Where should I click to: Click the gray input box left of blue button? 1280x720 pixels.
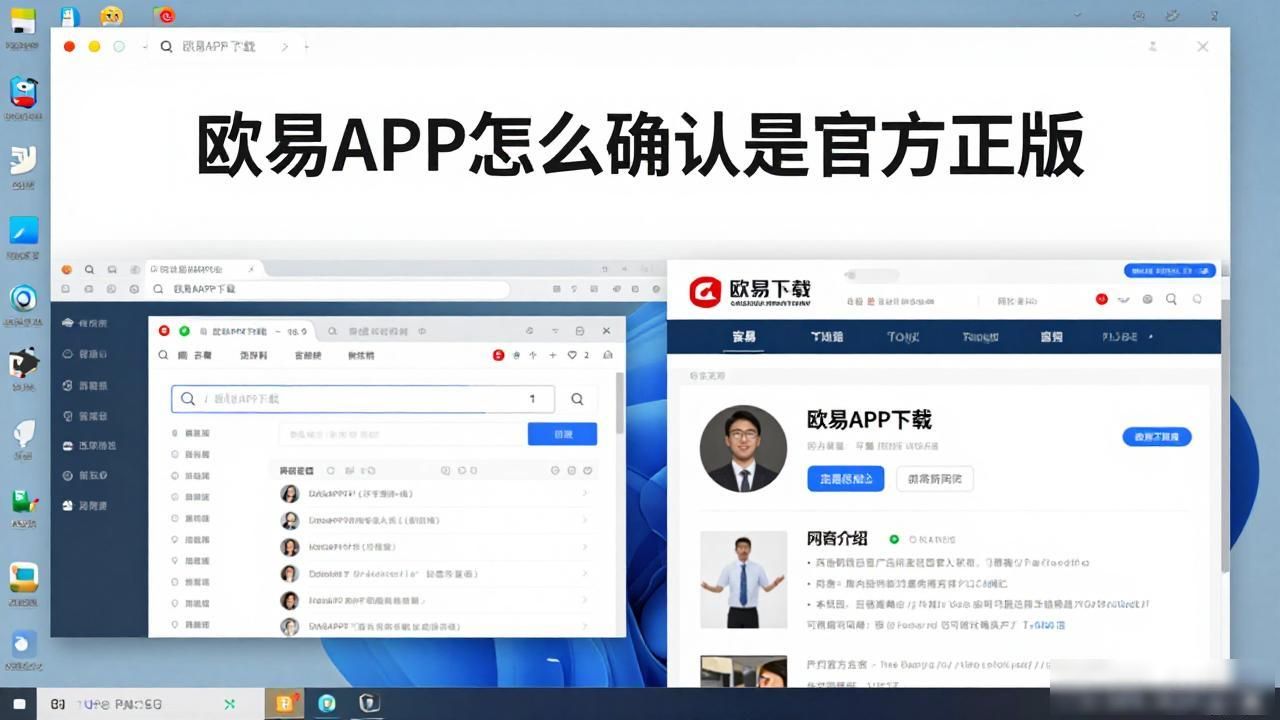(x=402, y=434)
